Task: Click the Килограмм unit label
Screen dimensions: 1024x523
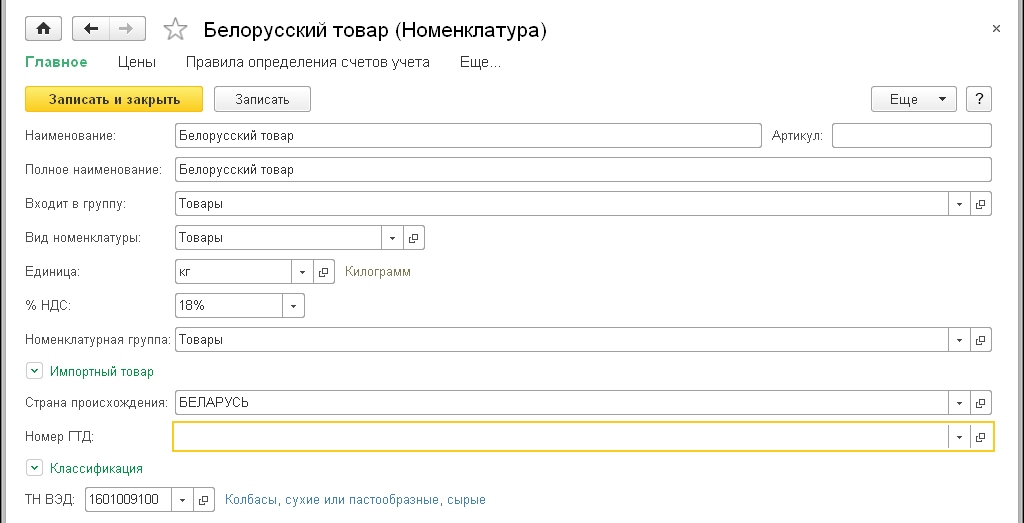Action: [378, 272]
